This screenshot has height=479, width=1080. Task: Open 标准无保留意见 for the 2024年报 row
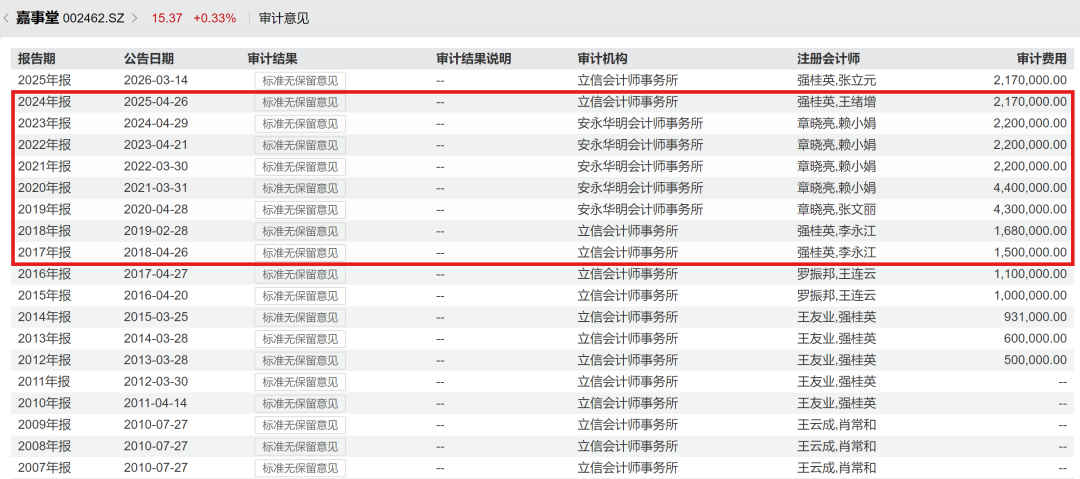click(x=300, y=102)
